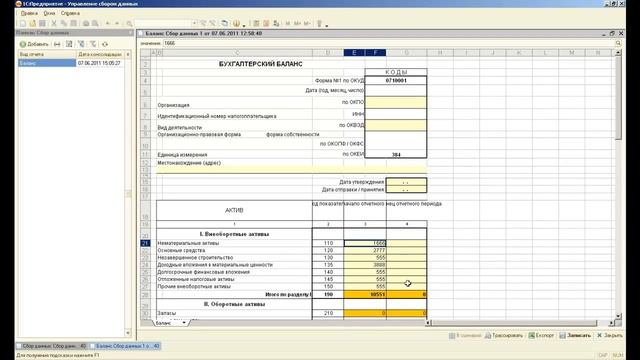
Task: Click the Redo arrow icon
Action: click(117, 24)
